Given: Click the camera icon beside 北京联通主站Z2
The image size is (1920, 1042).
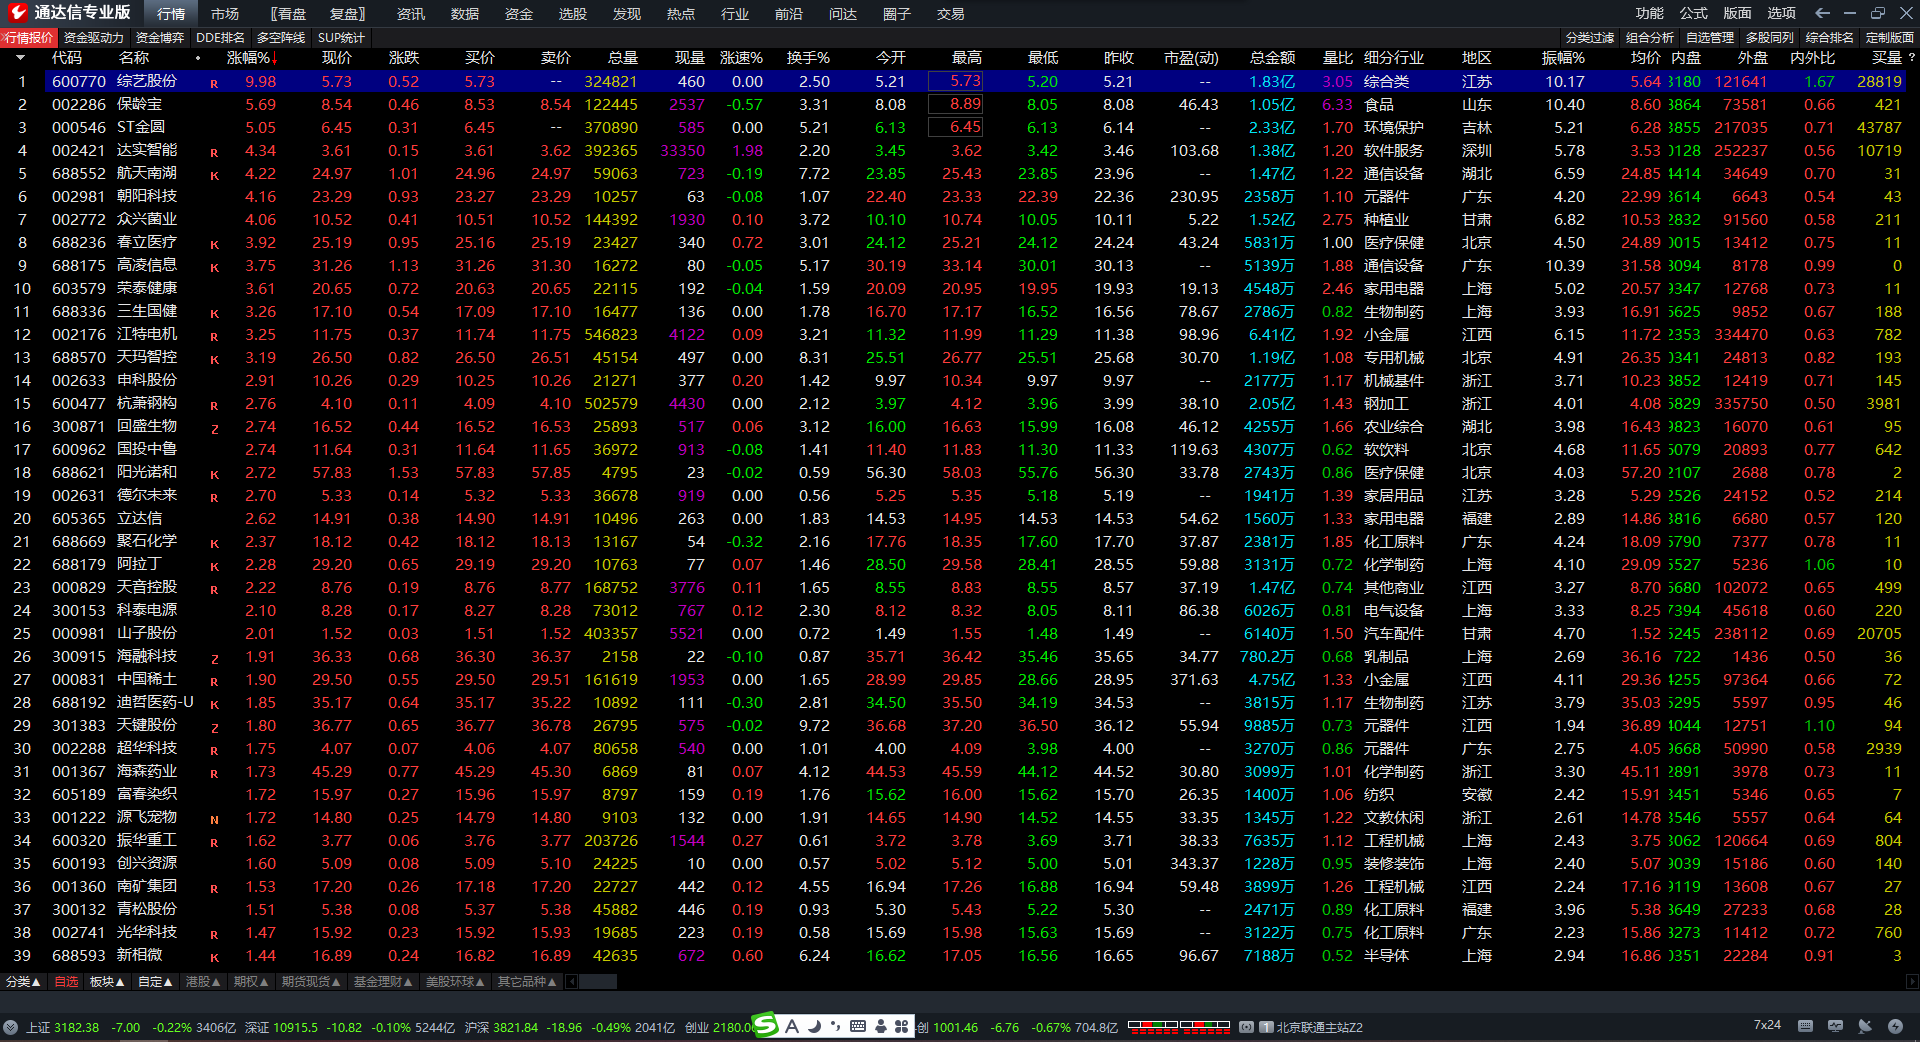Looking at the screenshot, I should pyautogui.click(x=1246, y=1027).
